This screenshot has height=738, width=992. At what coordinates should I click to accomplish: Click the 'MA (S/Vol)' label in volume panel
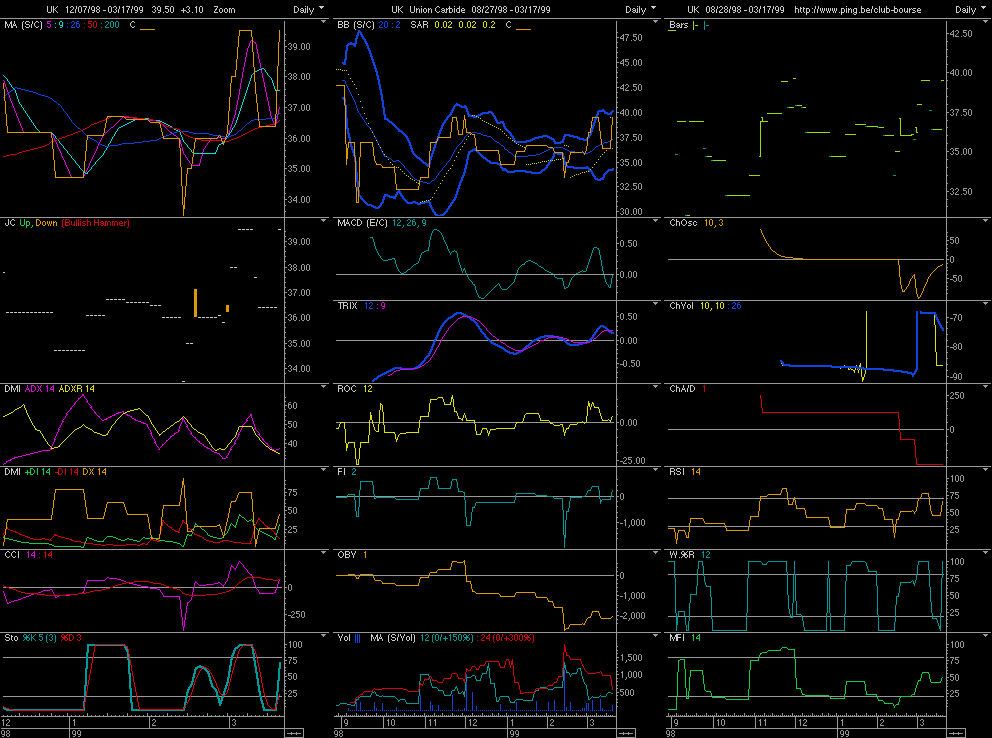tap(392, 637)
